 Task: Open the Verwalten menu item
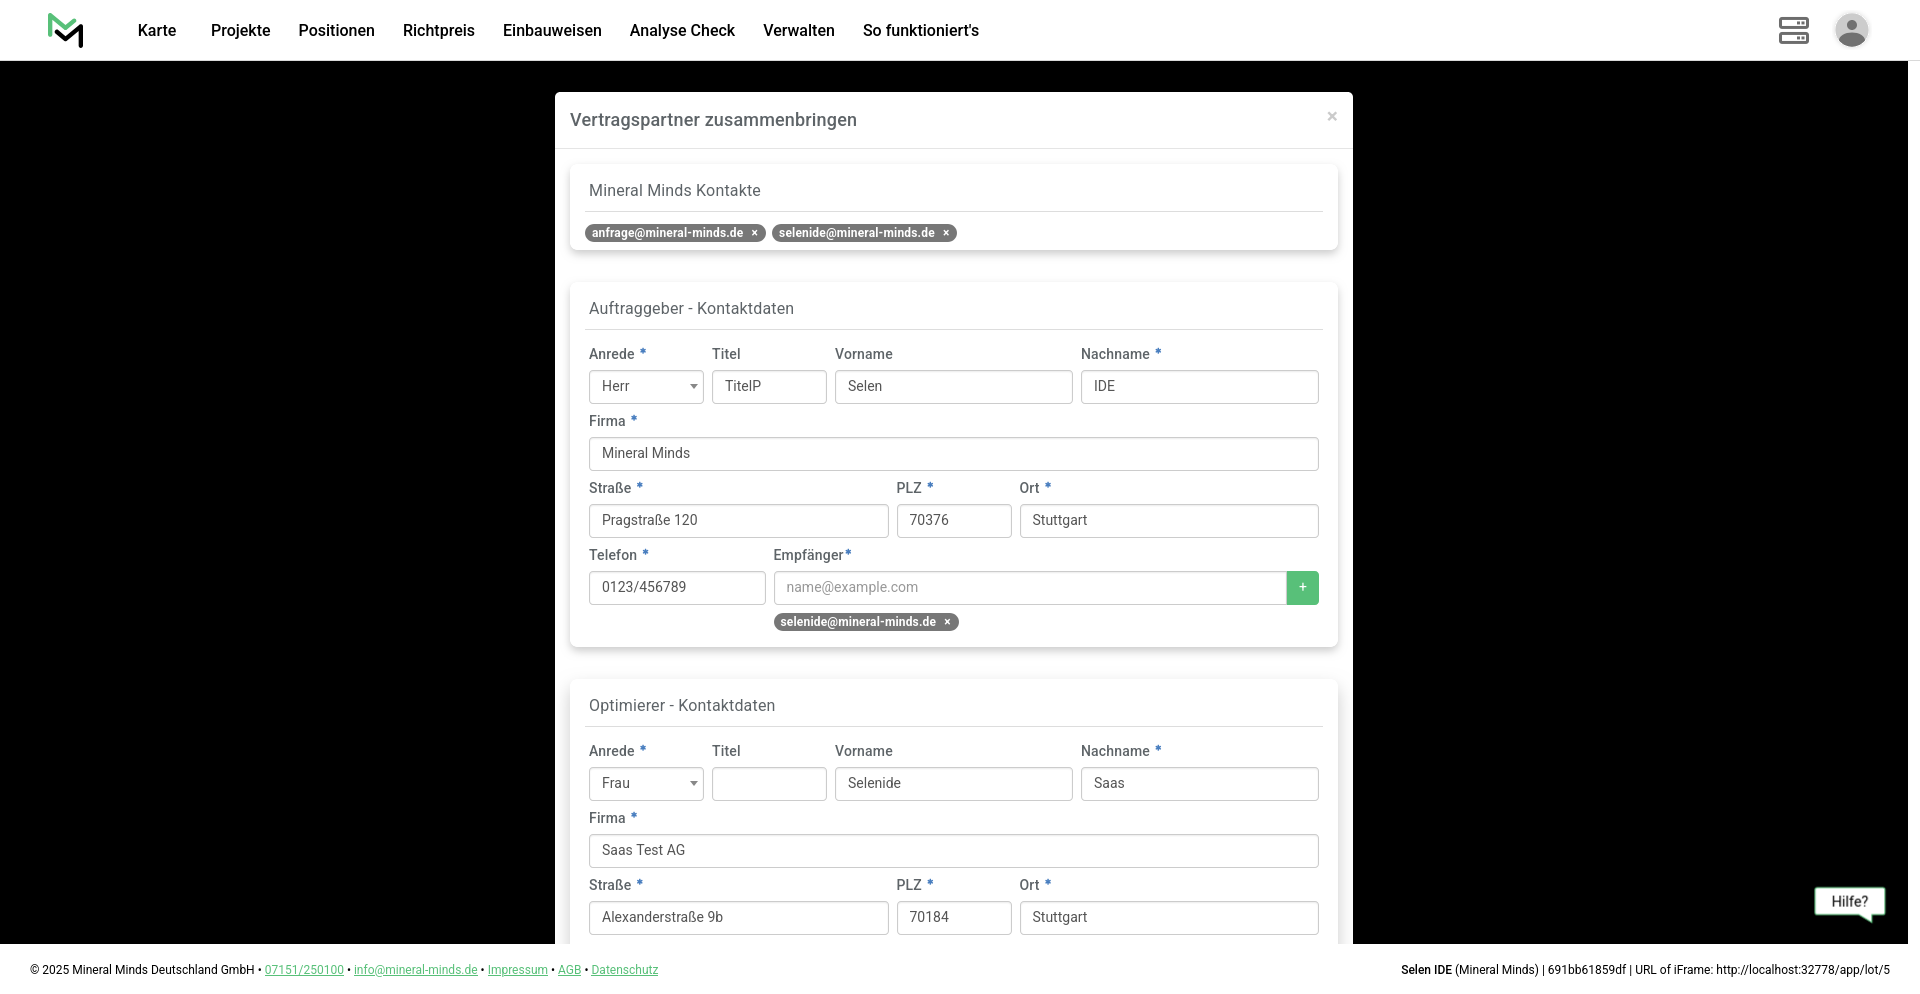pyautogui.click(x=798, y=30)
